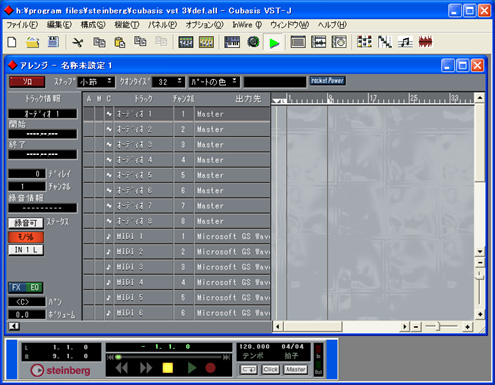Viewport: 495px width, 385px height.
Task: Click the horizontal zoom slider handle
Action: click(x=439, y=327)
